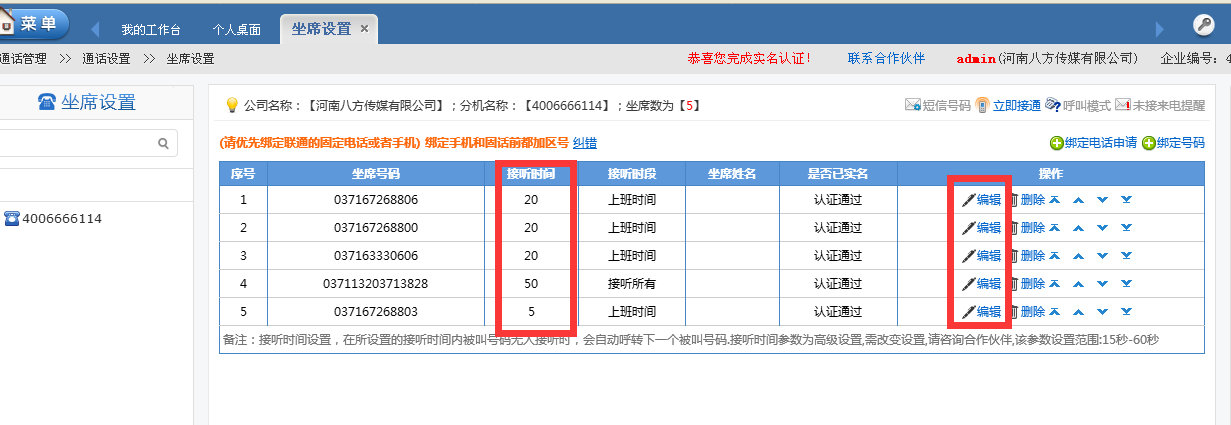Send row 5 to bottom with double-down arrow
This screenshot has width=1231, height=425.
point(1126,312)
